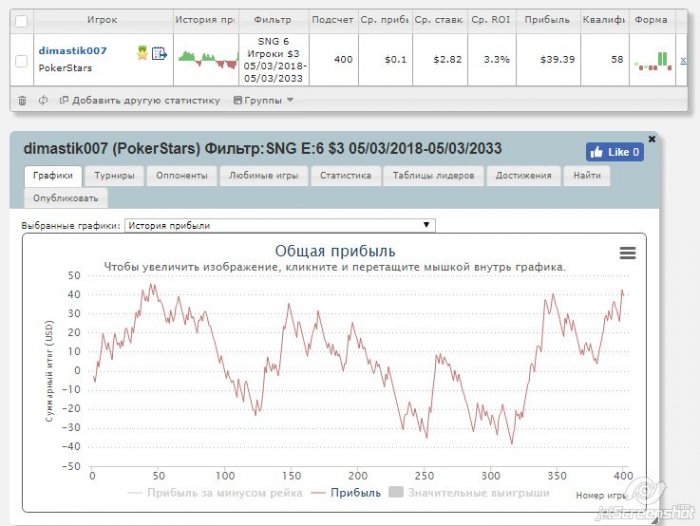This screenshot has width=700, height=526.
Task: Open the chart hamburger menu icon
Action: point(627,253)
